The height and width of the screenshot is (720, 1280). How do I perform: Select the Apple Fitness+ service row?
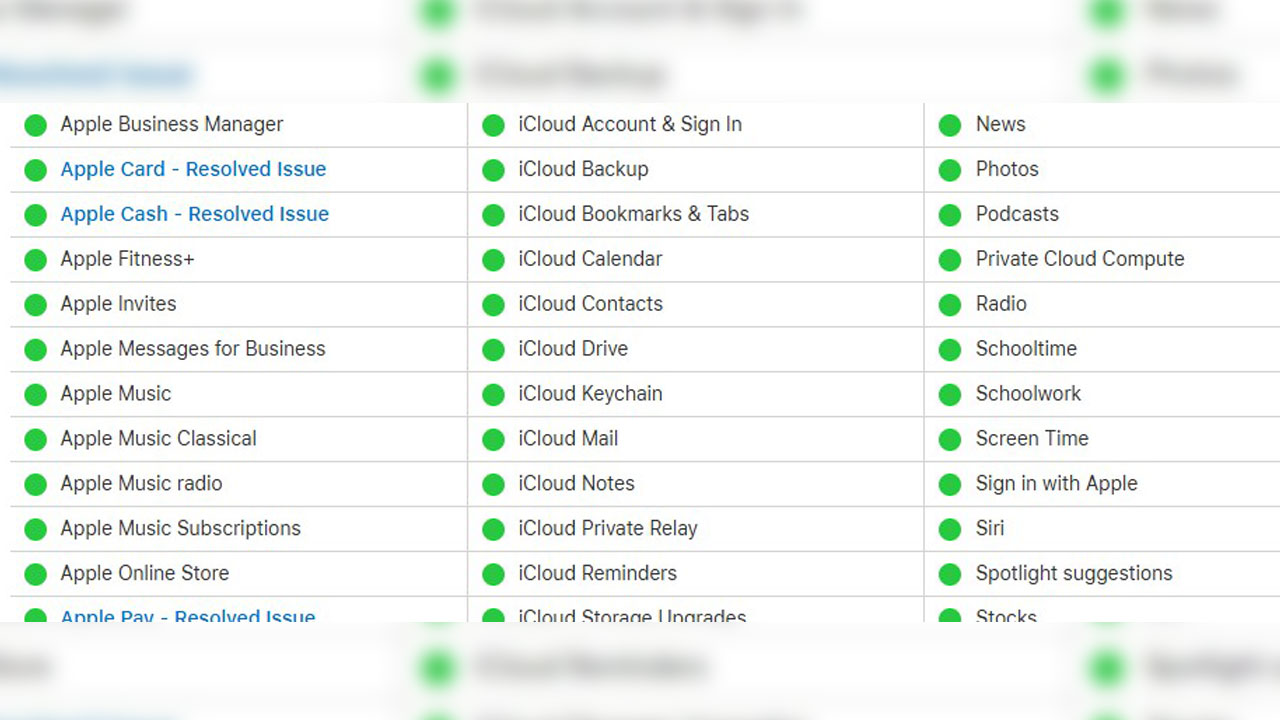coord(127,259)
